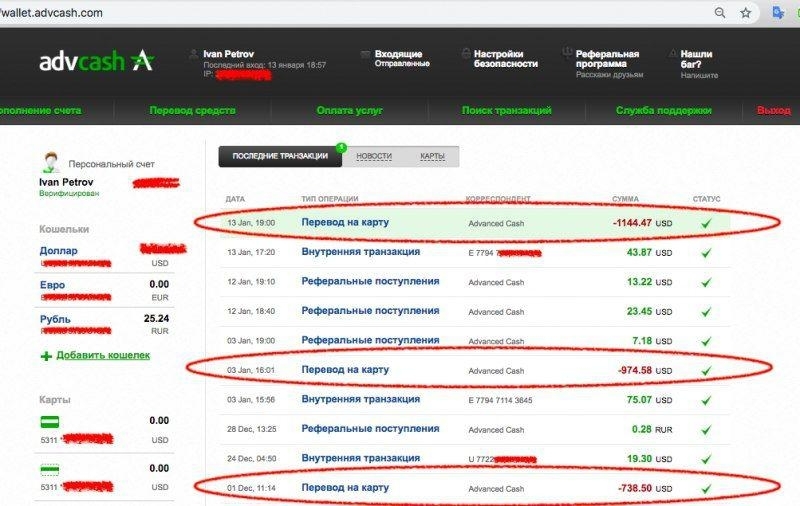Open Входящие messages link in header

tap(397, 53)
